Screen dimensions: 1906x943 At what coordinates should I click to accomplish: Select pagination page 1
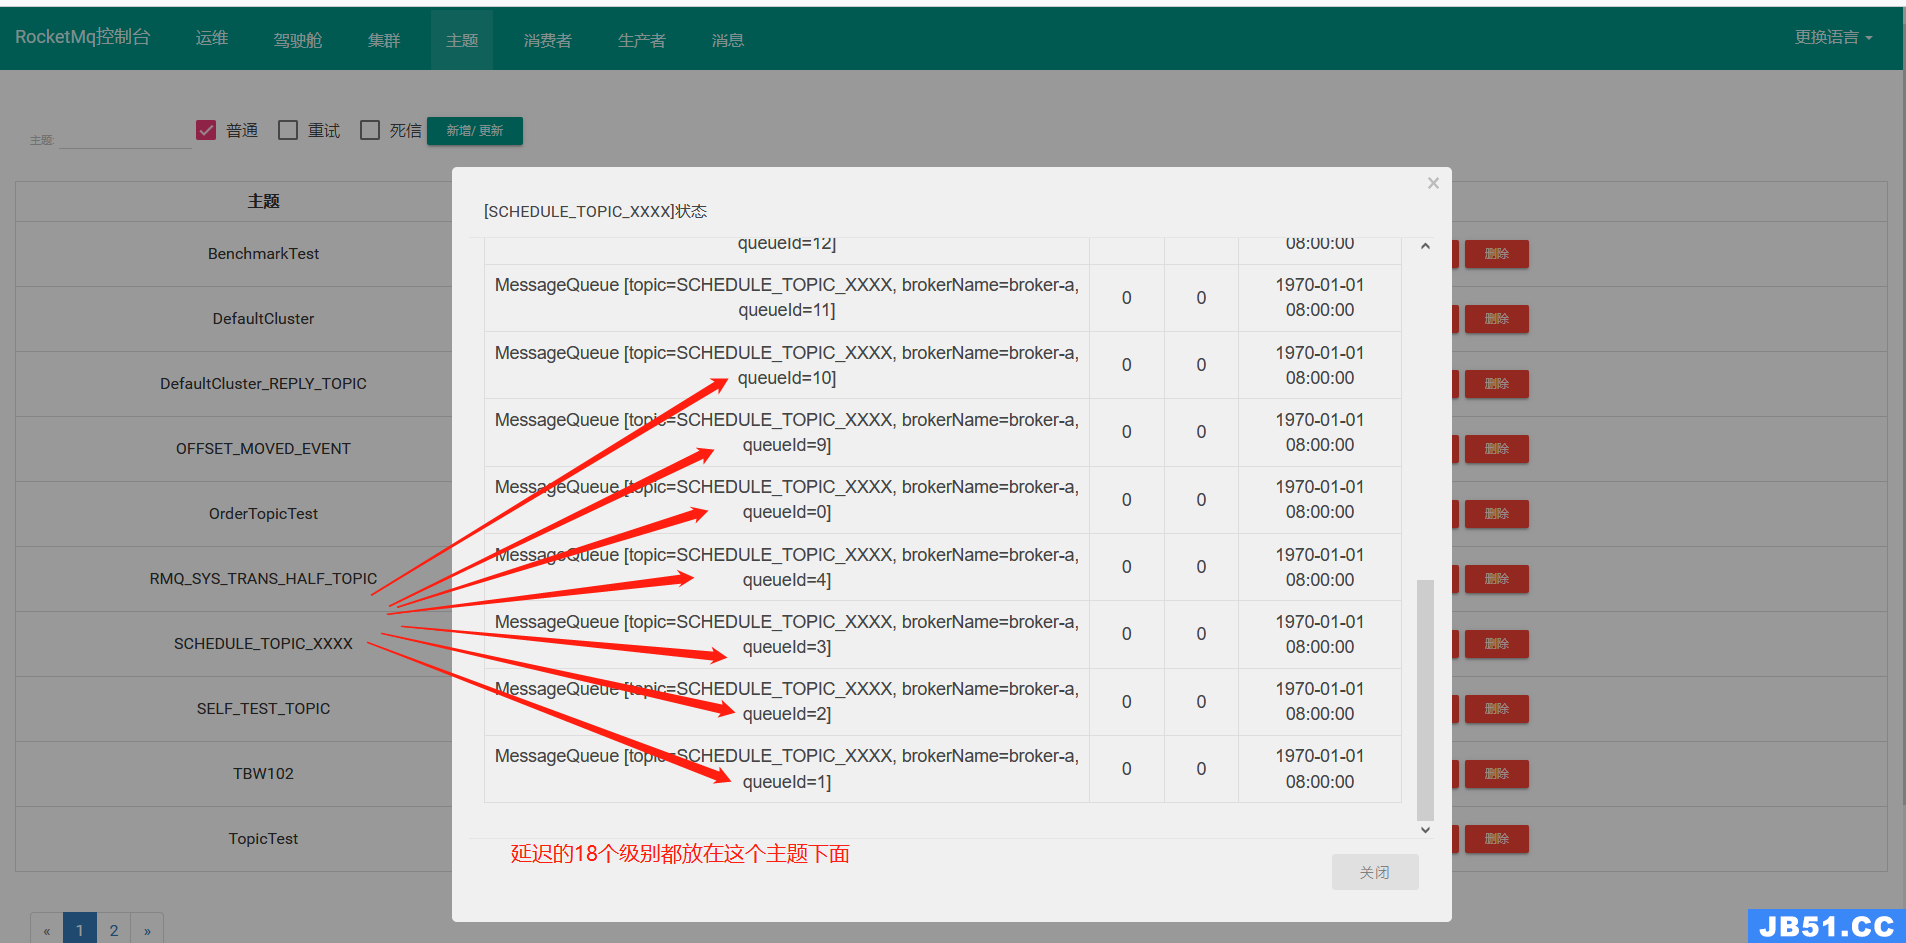pos(80,930)
